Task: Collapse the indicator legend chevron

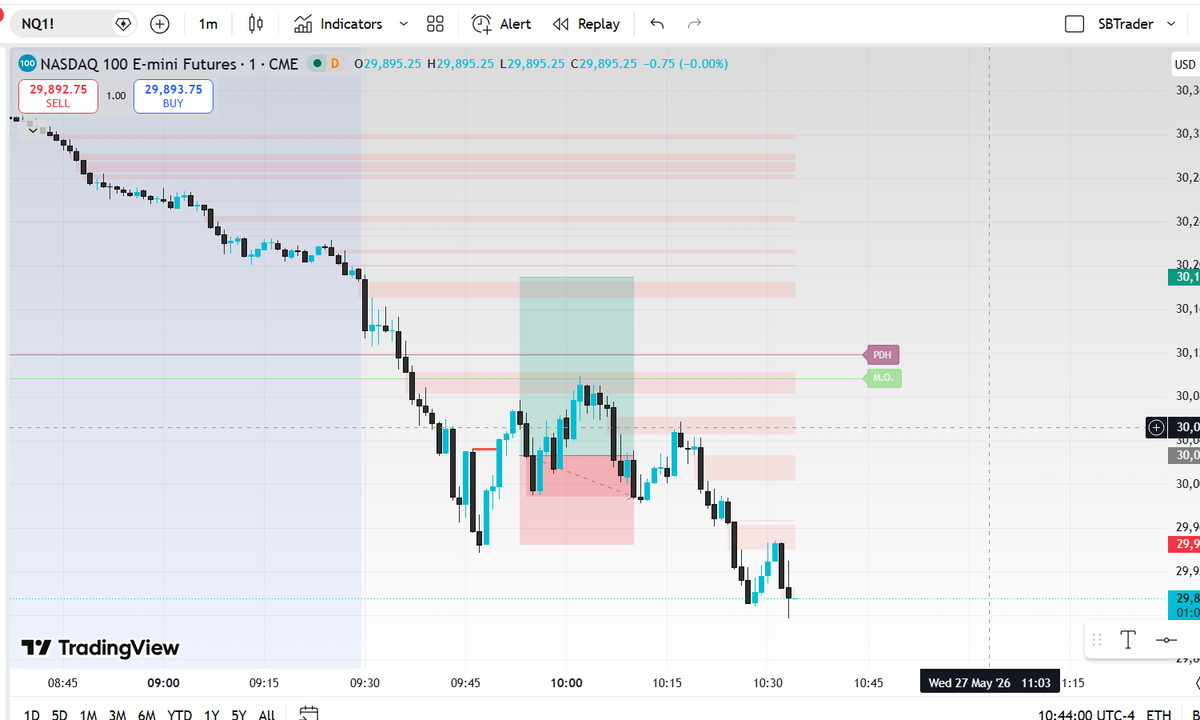Action: click(x=33, y=130)
